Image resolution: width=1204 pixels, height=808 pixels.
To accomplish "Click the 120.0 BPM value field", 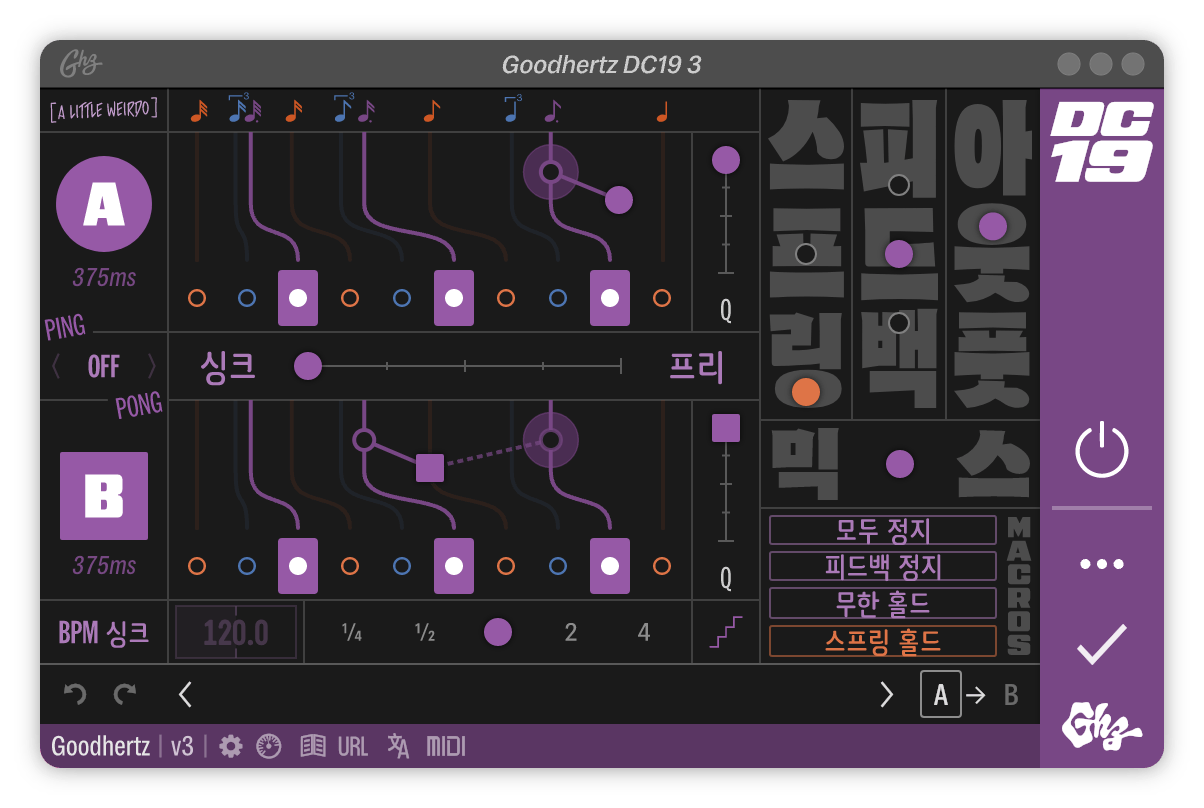I will tap(234, 632).
